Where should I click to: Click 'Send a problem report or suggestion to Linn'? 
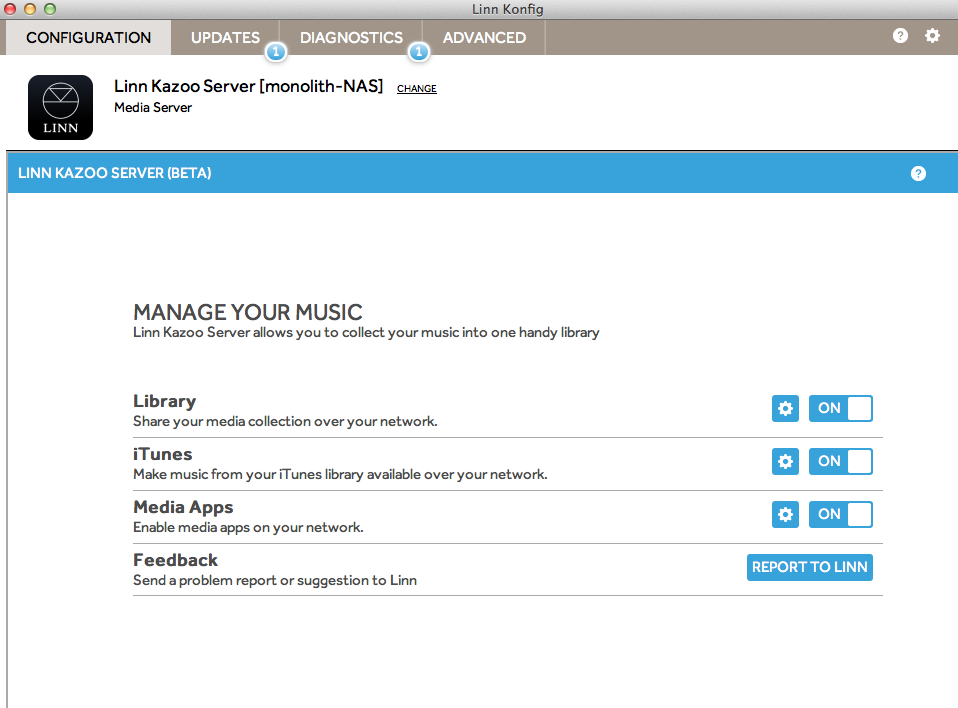point(275,580)
